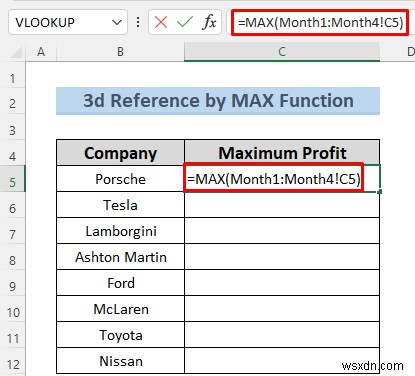This screenshot has width=415, height=376.
Task: Select empty profit cell next to Ashton Martin
Action: click(x=282, y=257)
